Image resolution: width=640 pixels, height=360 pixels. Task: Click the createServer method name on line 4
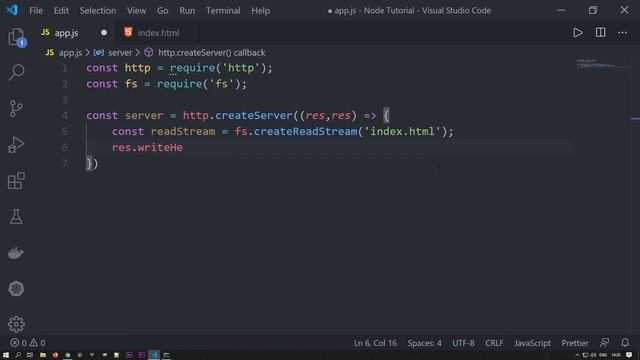254,116
